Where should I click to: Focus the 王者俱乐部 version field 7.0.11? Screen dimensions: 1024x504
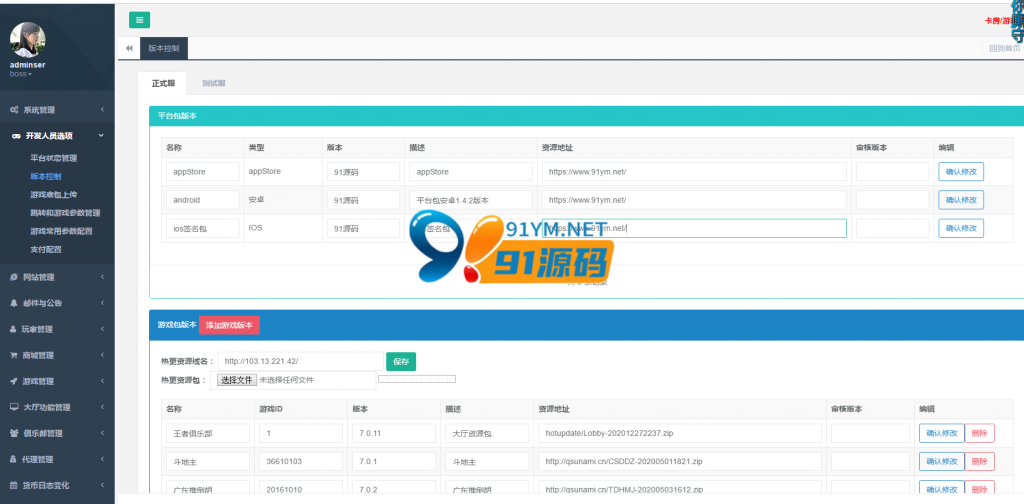tap(393, 433)
